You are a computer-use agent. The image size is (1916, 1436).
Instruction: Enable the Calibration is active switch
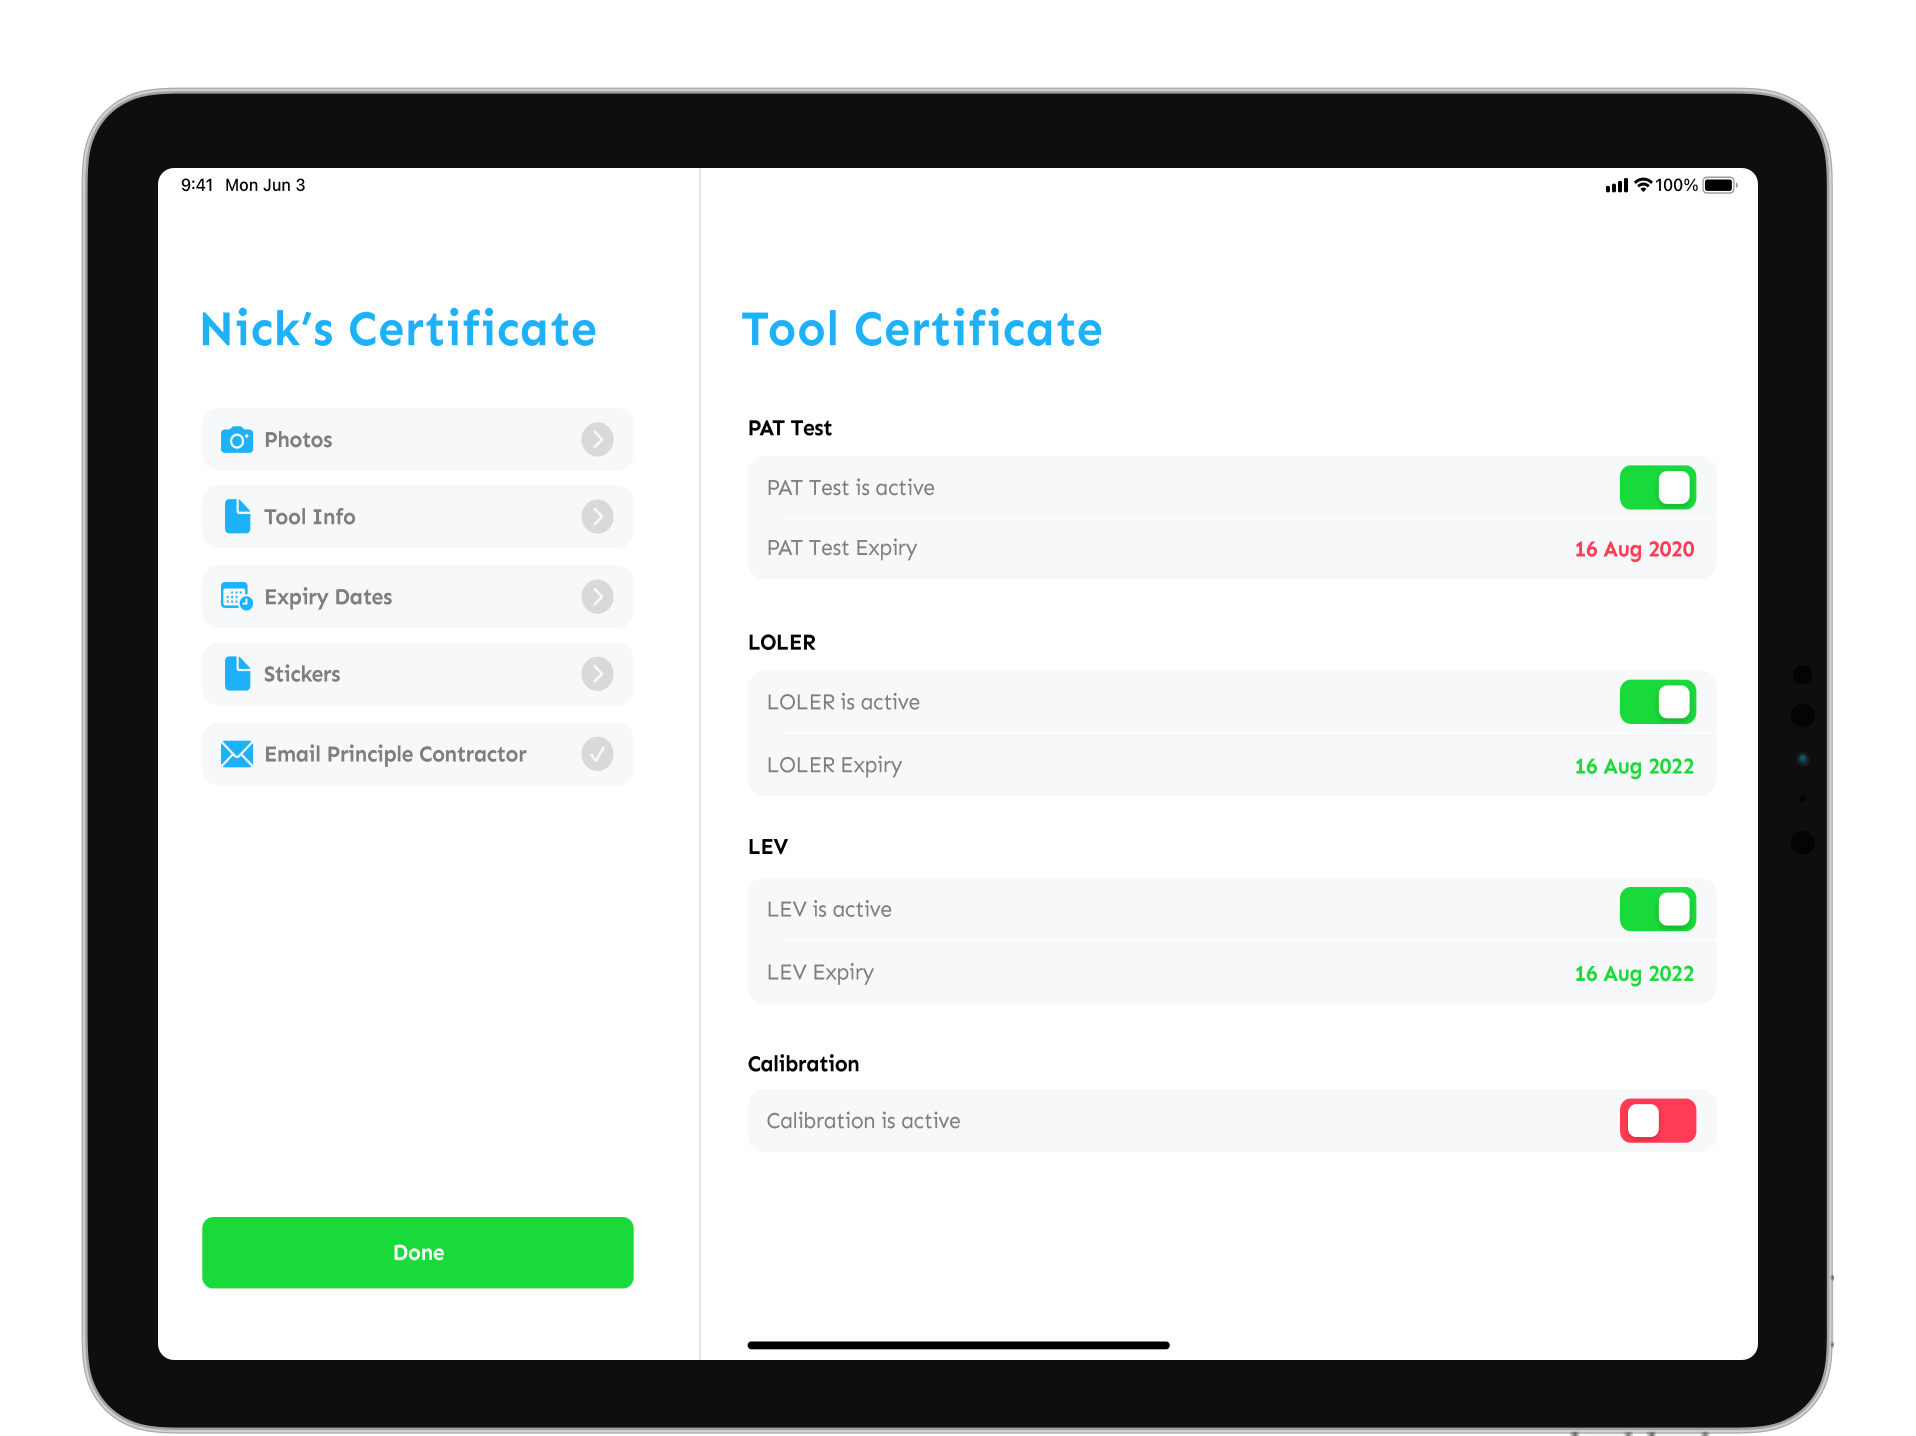[1657, 1121]
